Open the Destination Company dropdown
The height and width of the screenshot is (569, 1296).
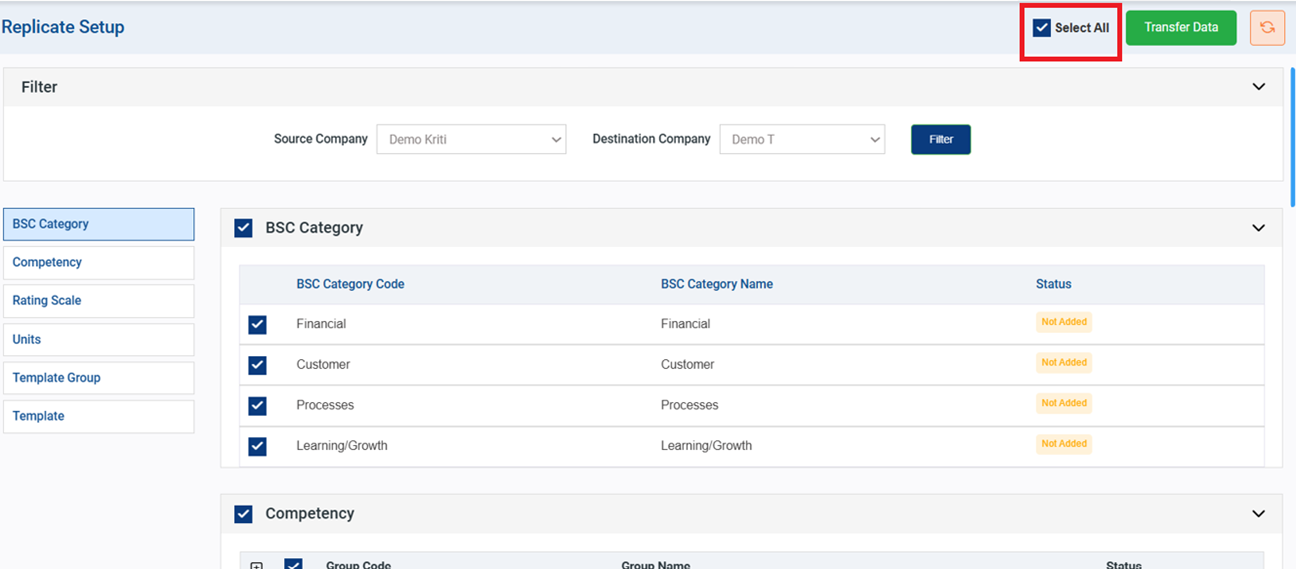pos(802,140)
